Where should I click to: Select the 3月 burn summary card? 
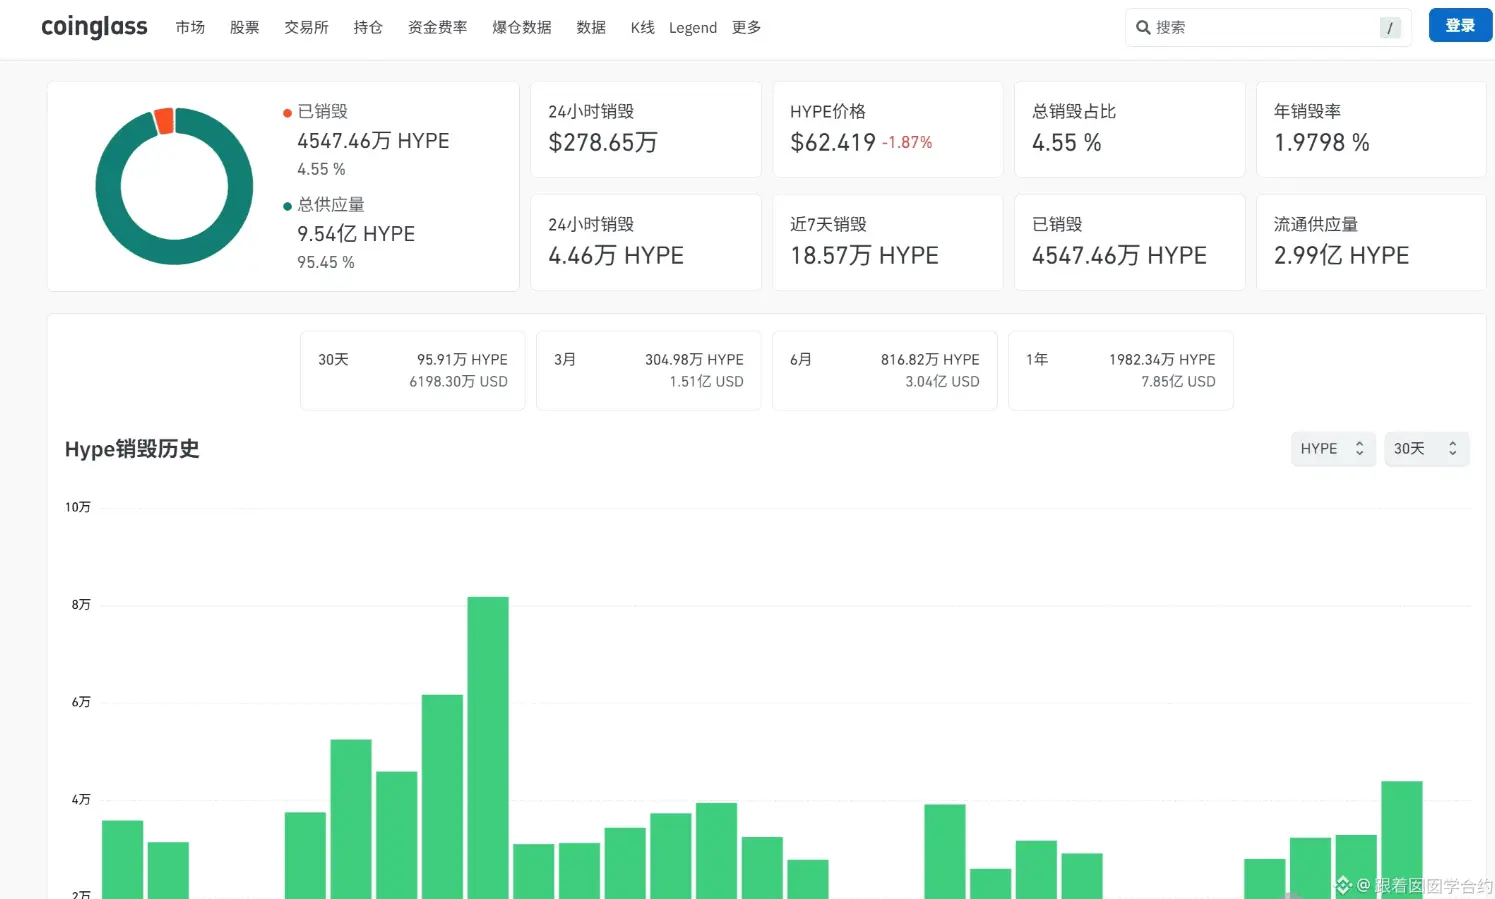pyautogui.click(x=648, y=370)
